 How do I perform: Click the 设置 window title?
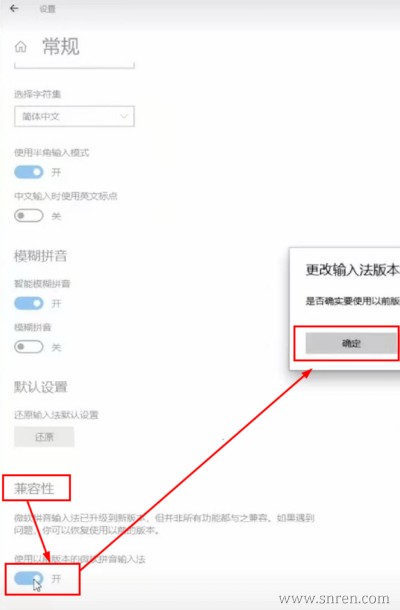click(x=47, y=9)
